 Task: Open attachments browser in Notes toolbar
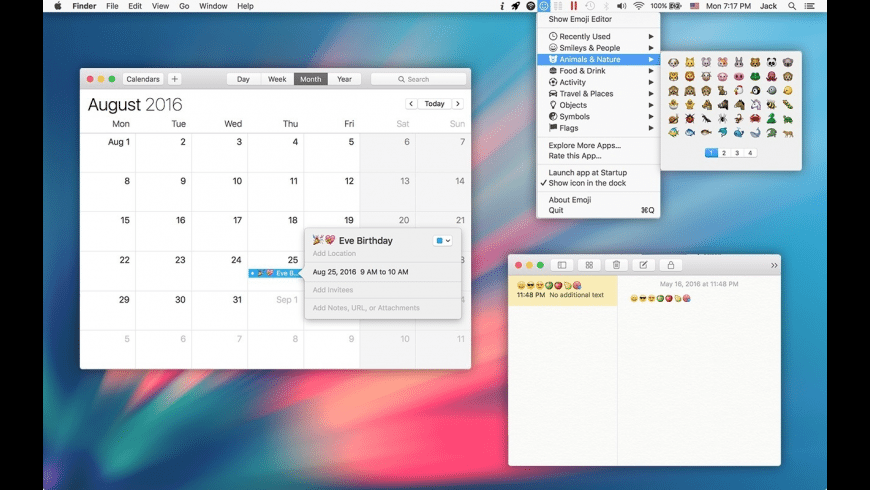point(589,265)
